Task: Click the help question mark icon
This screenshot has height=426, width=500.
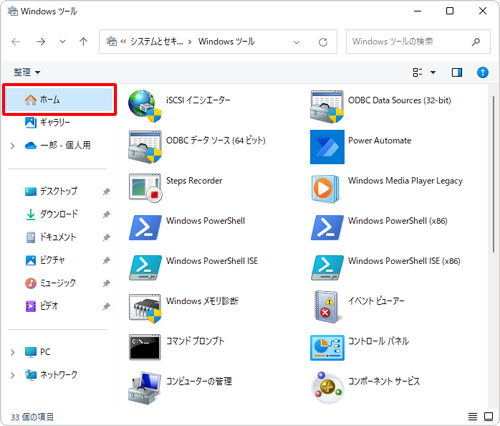Action: tap(482, 72)
